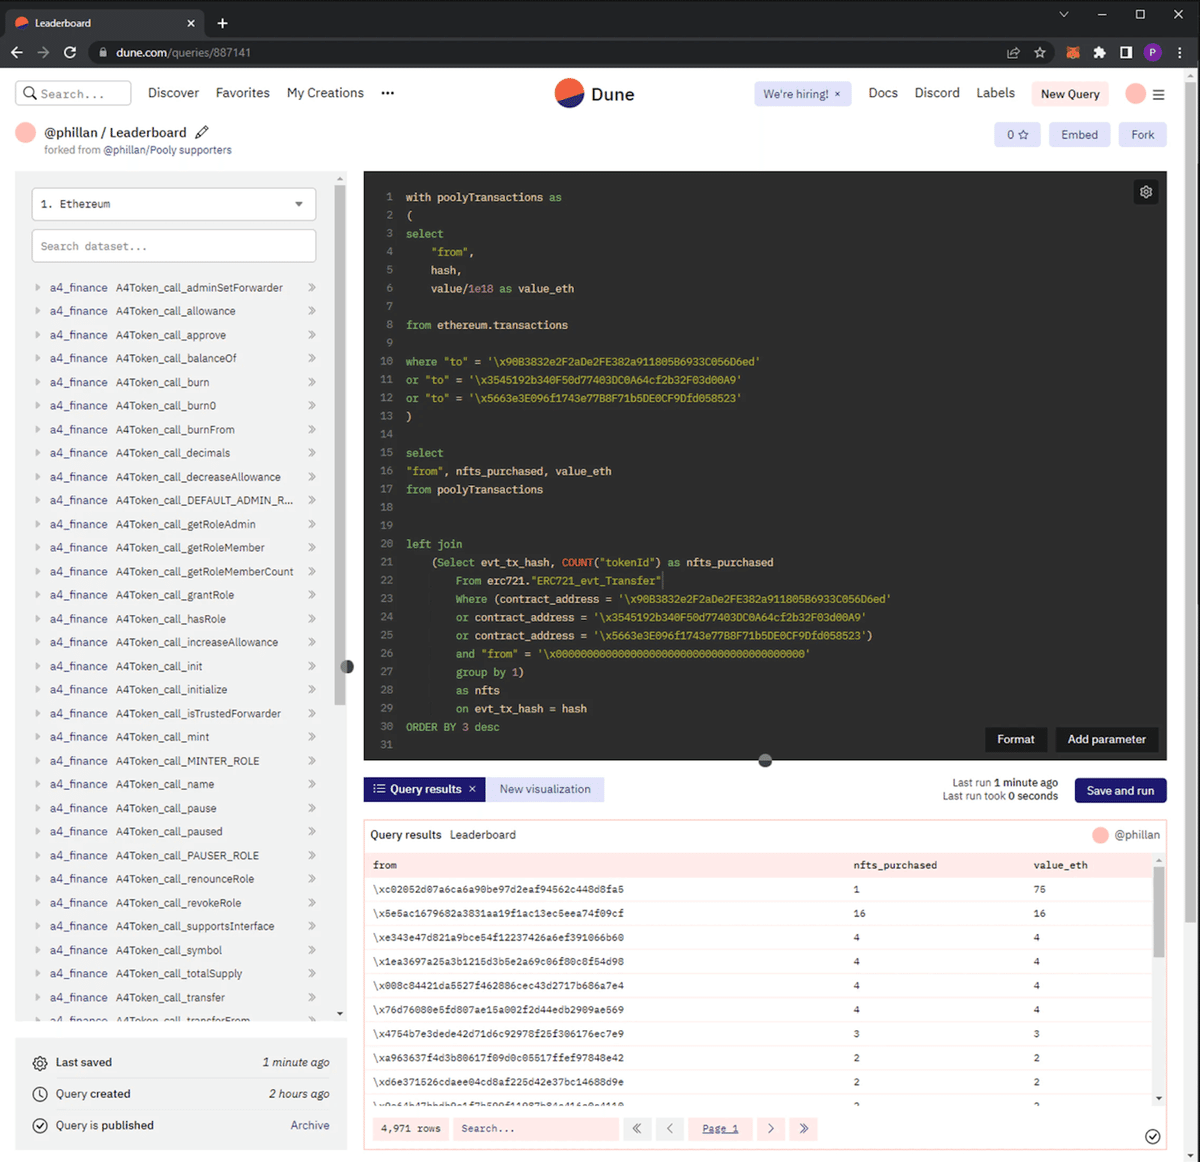Click the New Query button
This screenshot has height=1162, width=1200.
pos(1070,94)
